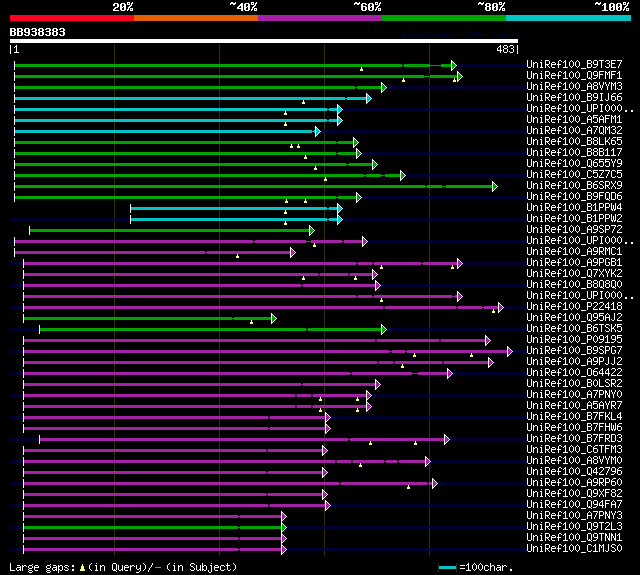Open the UniRef100_P09195 label
The width and height of the screenshot is (640, 575).
[574, 340]
